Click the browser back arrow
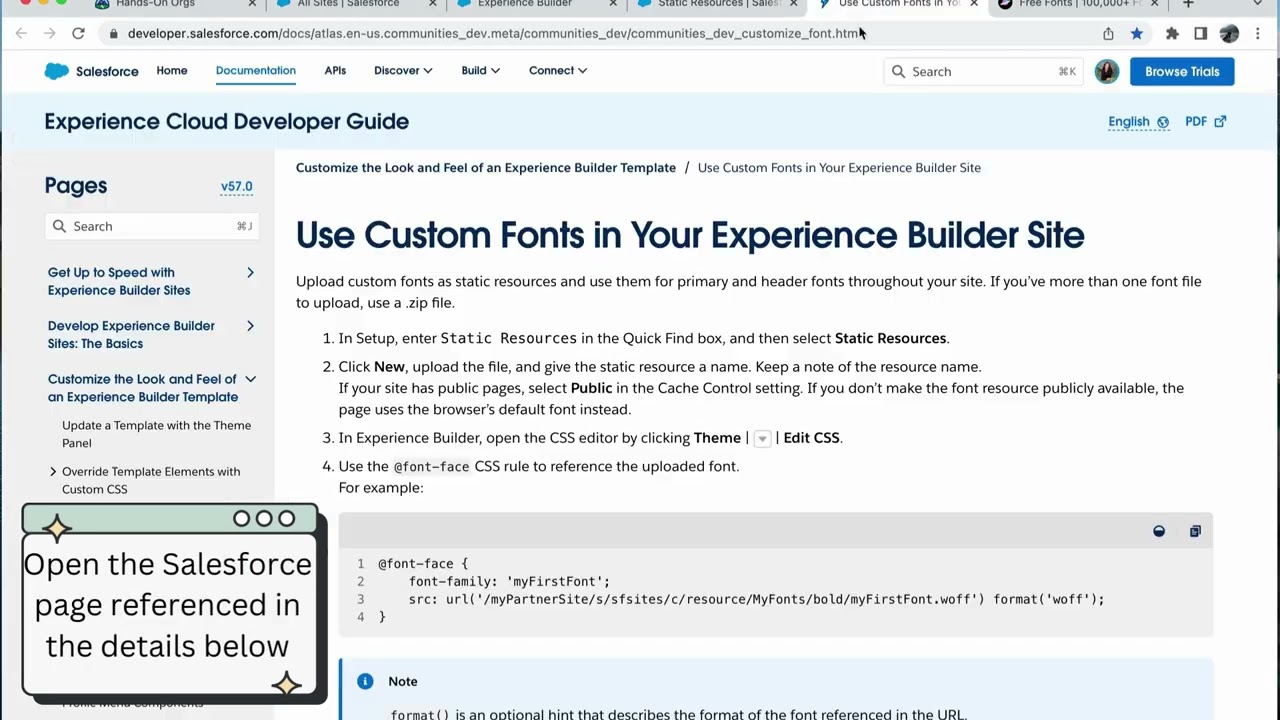This screenshot has height=720, width=1280. [21, 33]
